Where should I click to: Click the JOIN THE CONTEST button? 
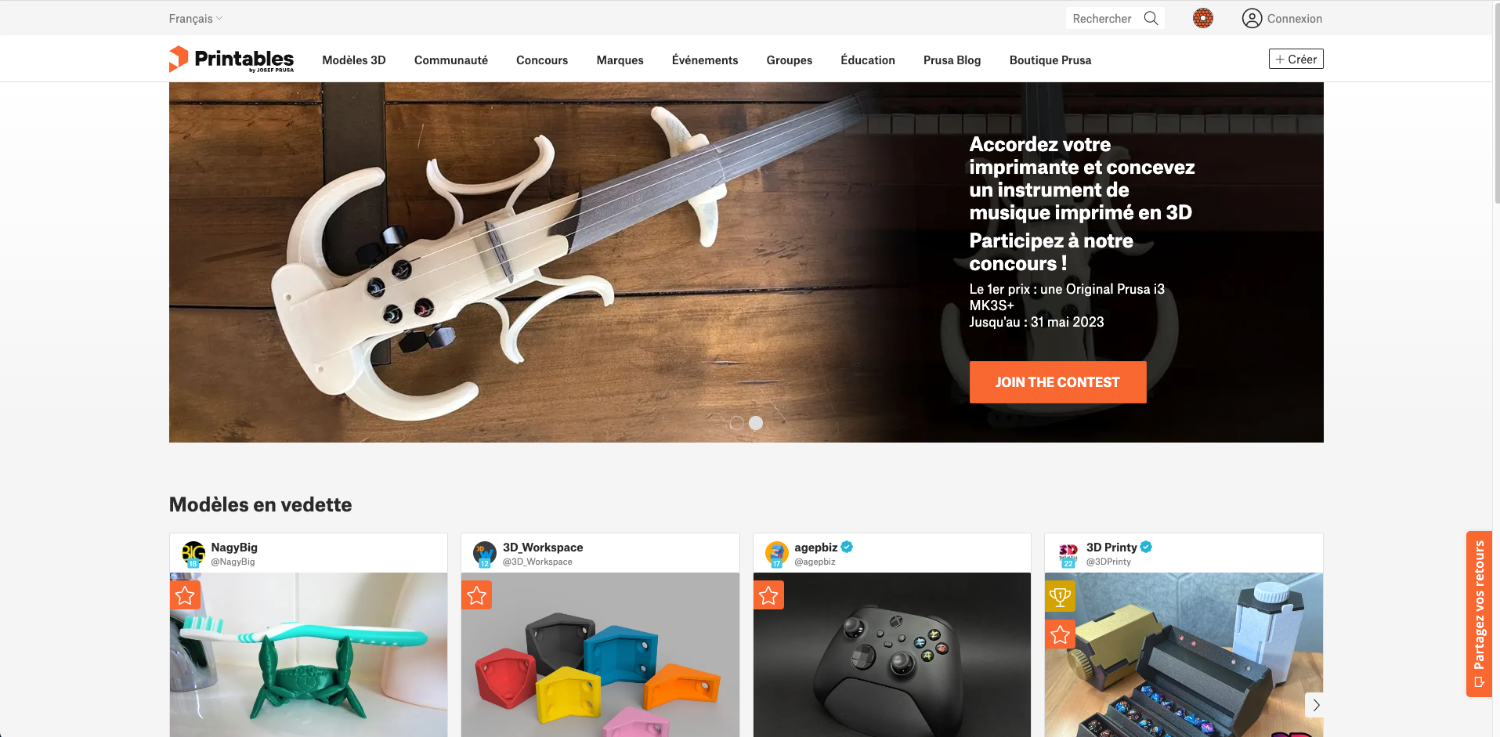pos(1058,382)
